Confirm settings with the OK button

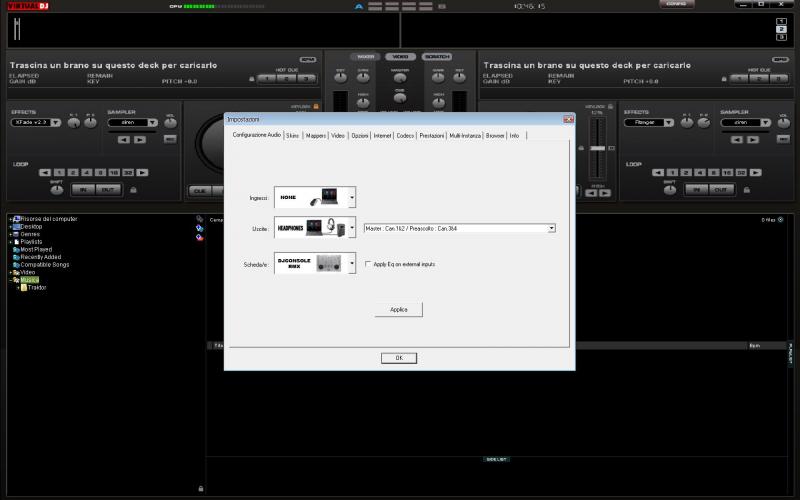click(399, 358)
